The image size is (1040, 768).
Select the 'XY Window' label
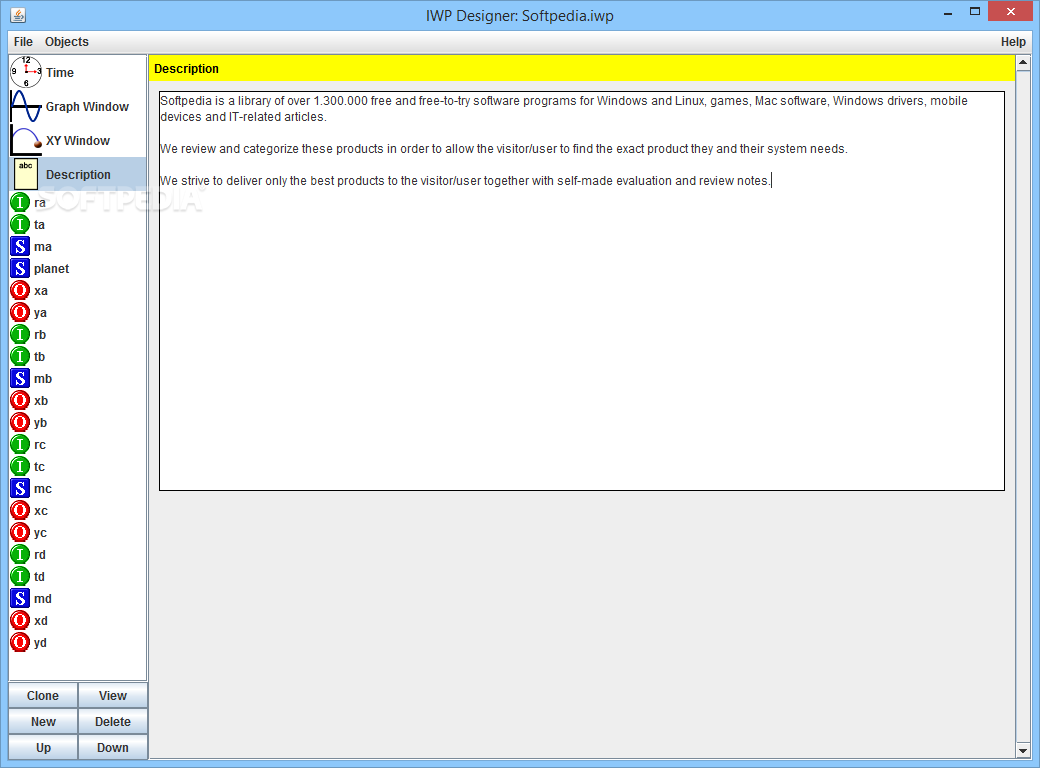click(78, 141)
